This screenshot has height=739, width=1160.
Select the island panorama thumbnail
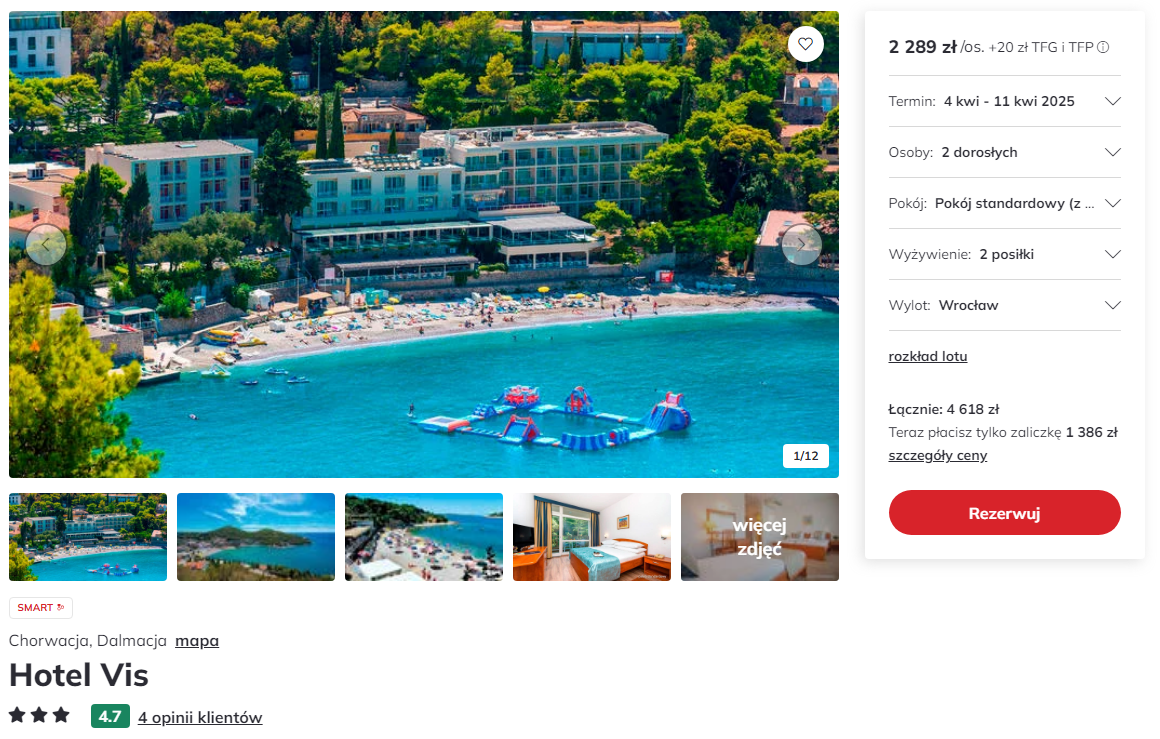(256, 537)
